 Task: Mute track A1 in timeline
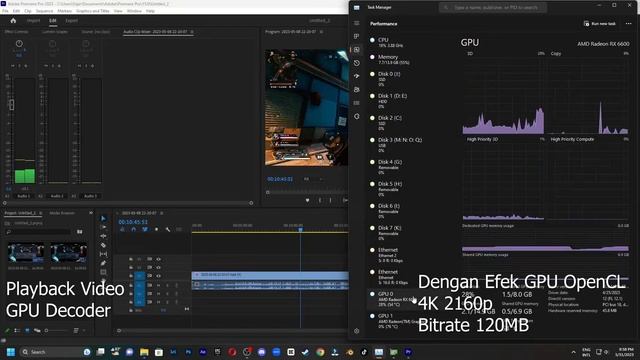(159, 285)
